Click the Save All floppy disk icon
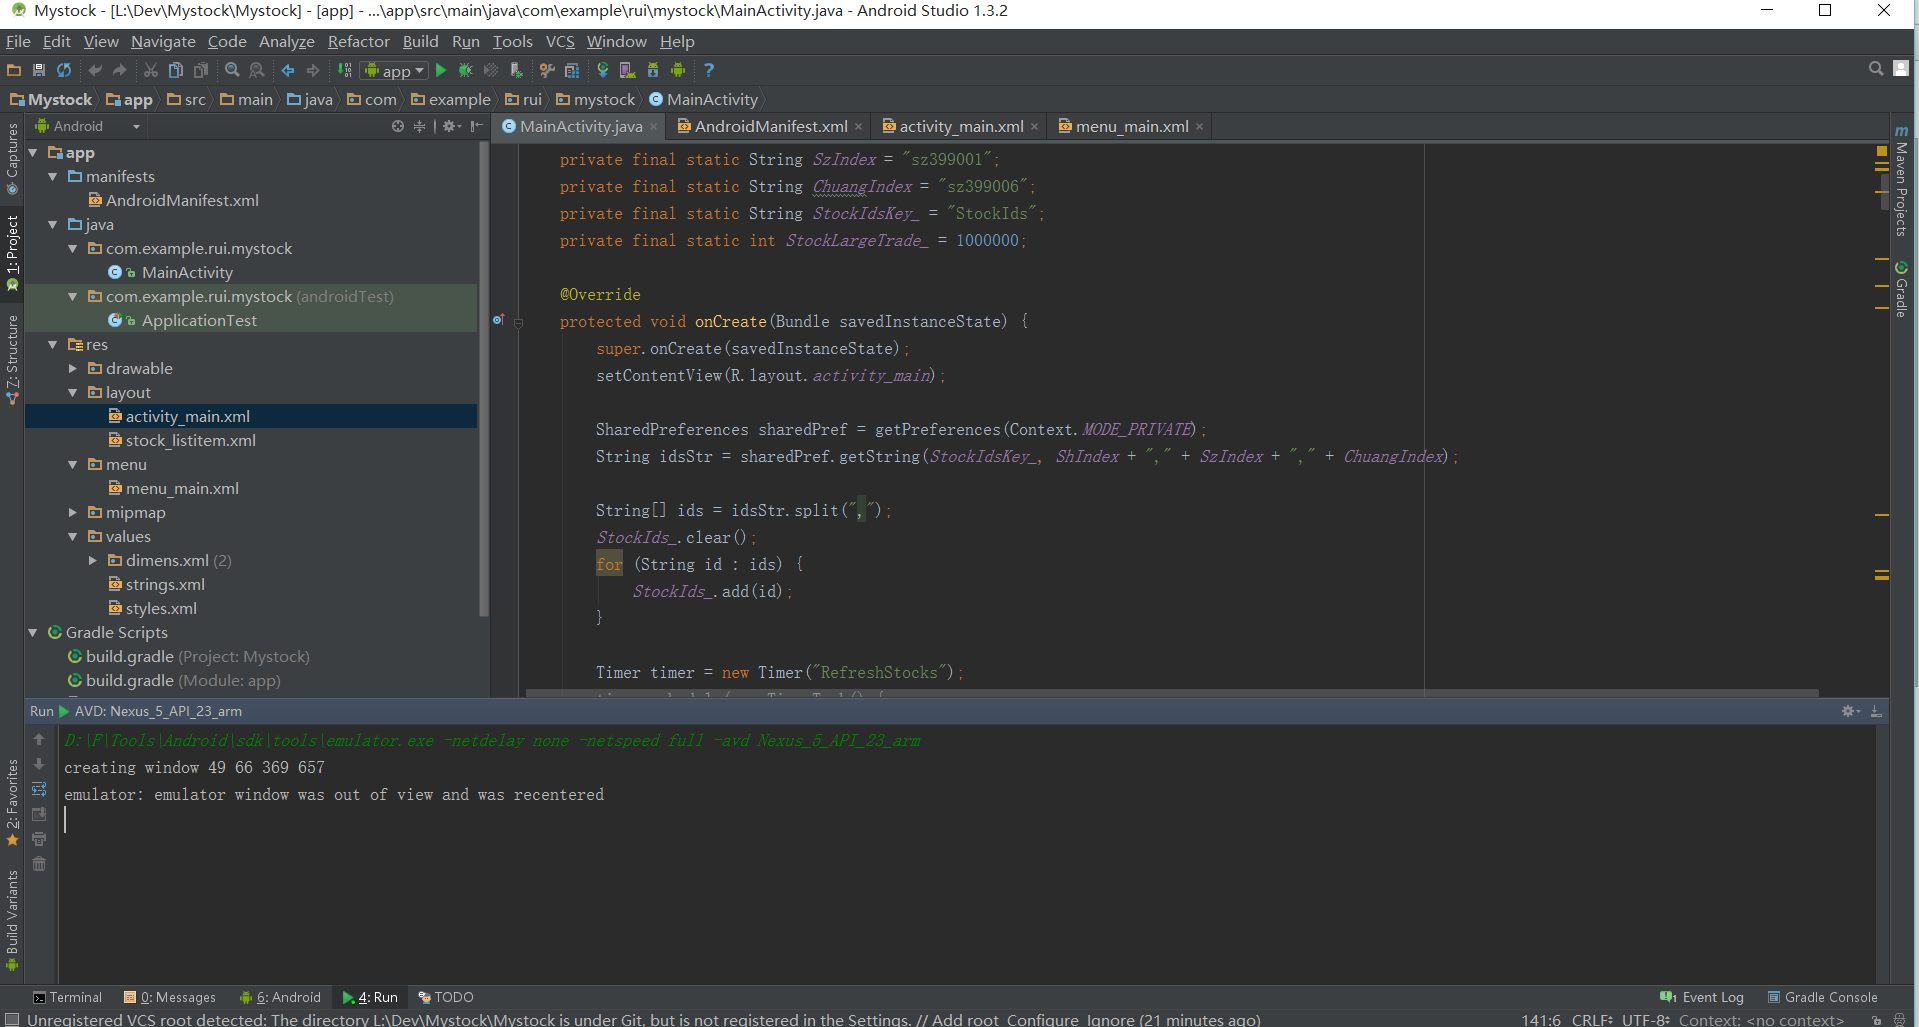The image size is (1919, 1027). click(x=39, y=70)
